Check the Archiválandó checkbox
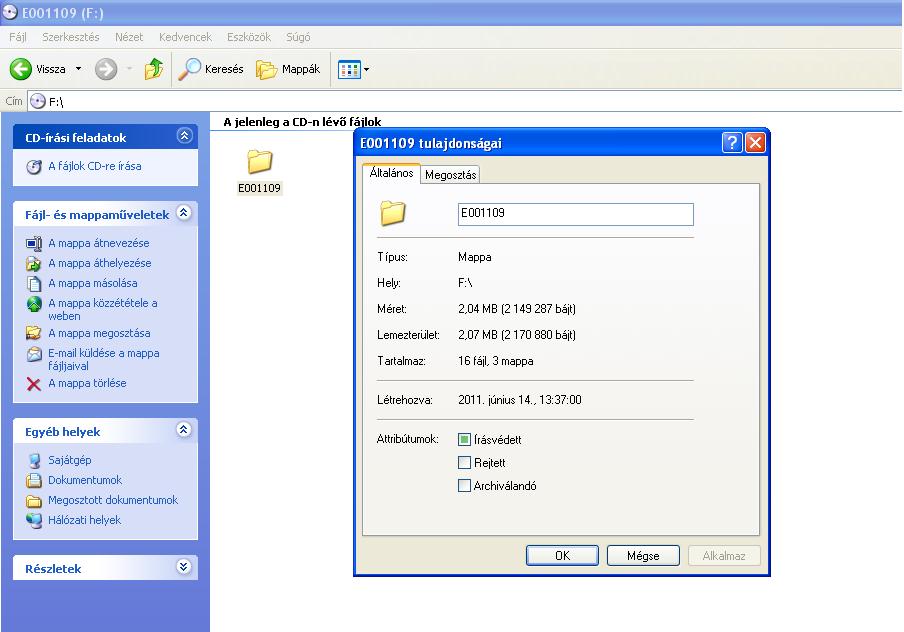 tap(464, 486)
